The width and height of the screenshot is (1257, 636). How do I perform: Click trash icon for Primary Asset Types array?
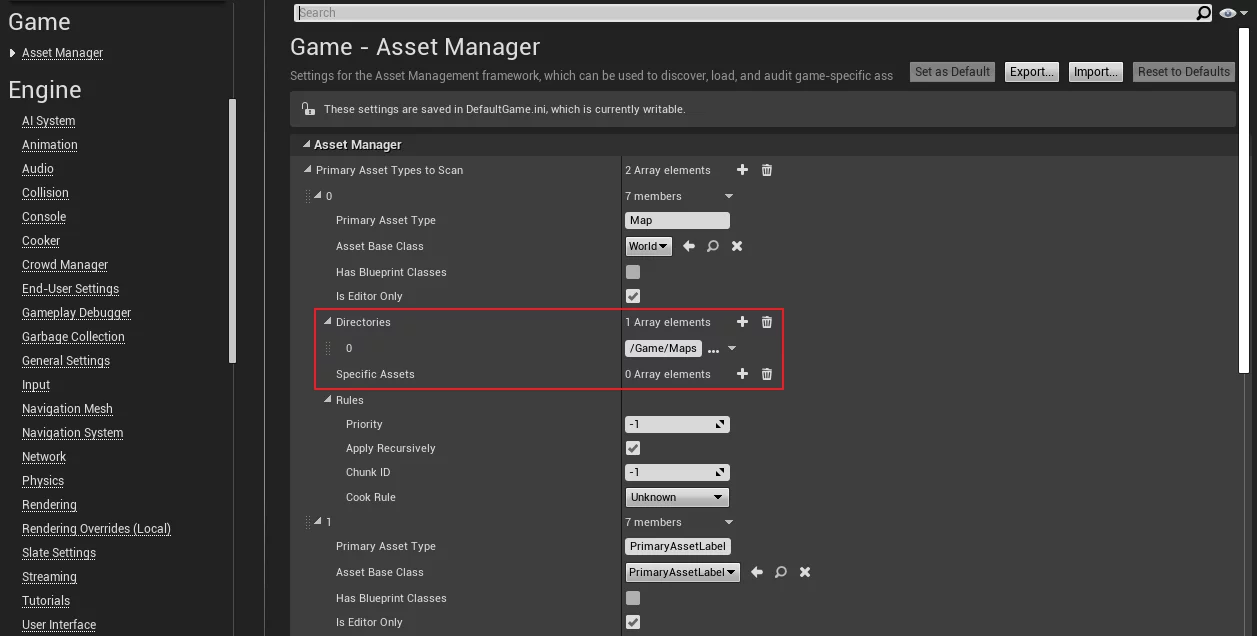tap(767, 170)
